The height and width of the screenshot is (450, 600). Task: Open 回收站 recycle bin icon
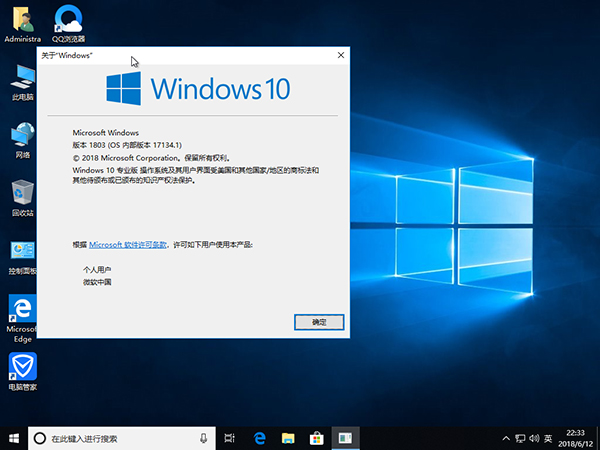tap(23, 198)
